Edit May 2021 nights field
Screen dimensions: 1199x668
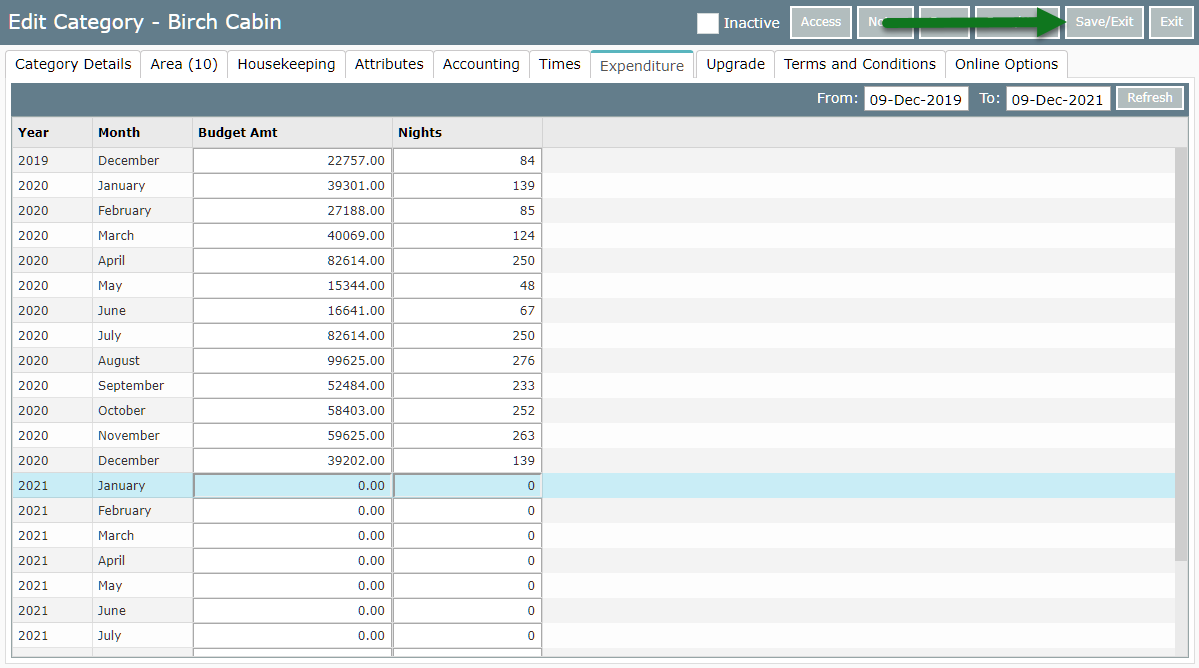(467, 586)
